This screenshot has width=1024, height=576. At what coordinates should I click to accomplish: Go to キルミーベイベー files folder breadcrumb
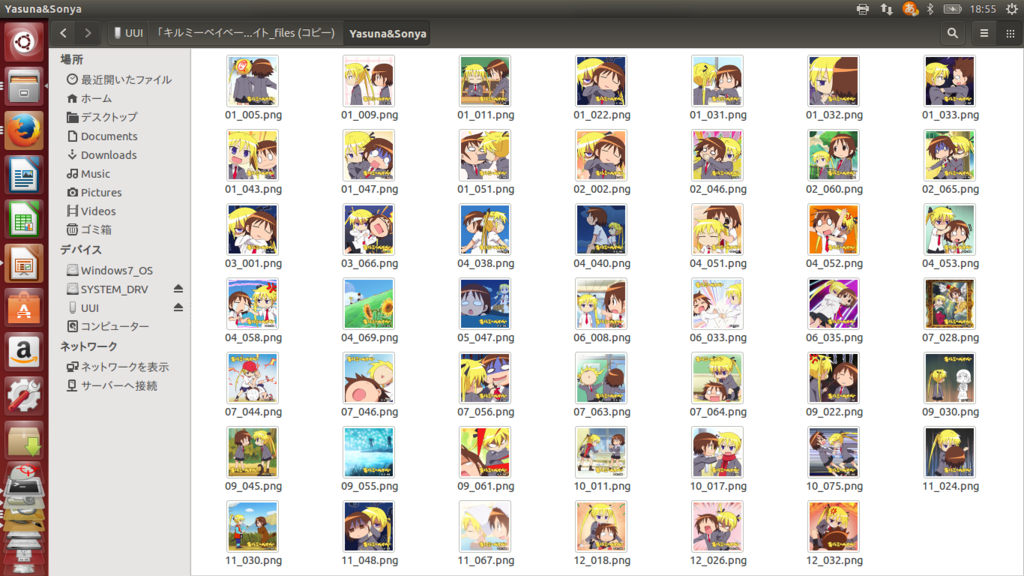pyautogui.click(x=245, y=33)
